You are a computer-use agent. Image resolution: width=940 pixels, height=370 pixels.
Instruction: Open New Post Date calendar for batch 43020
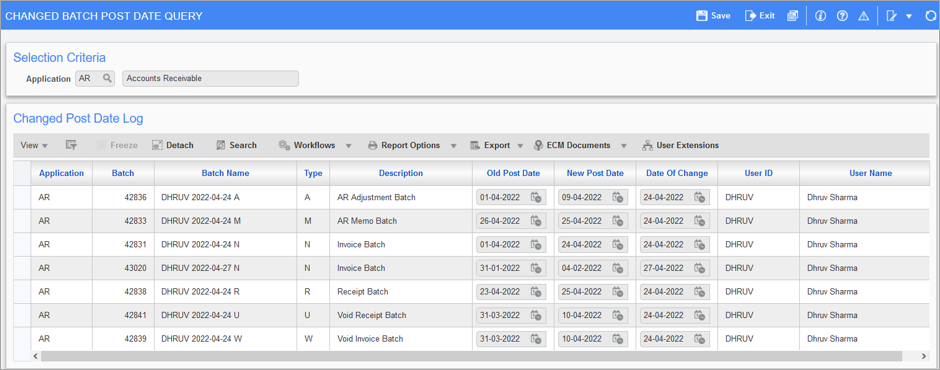click(x=617, y=268)
